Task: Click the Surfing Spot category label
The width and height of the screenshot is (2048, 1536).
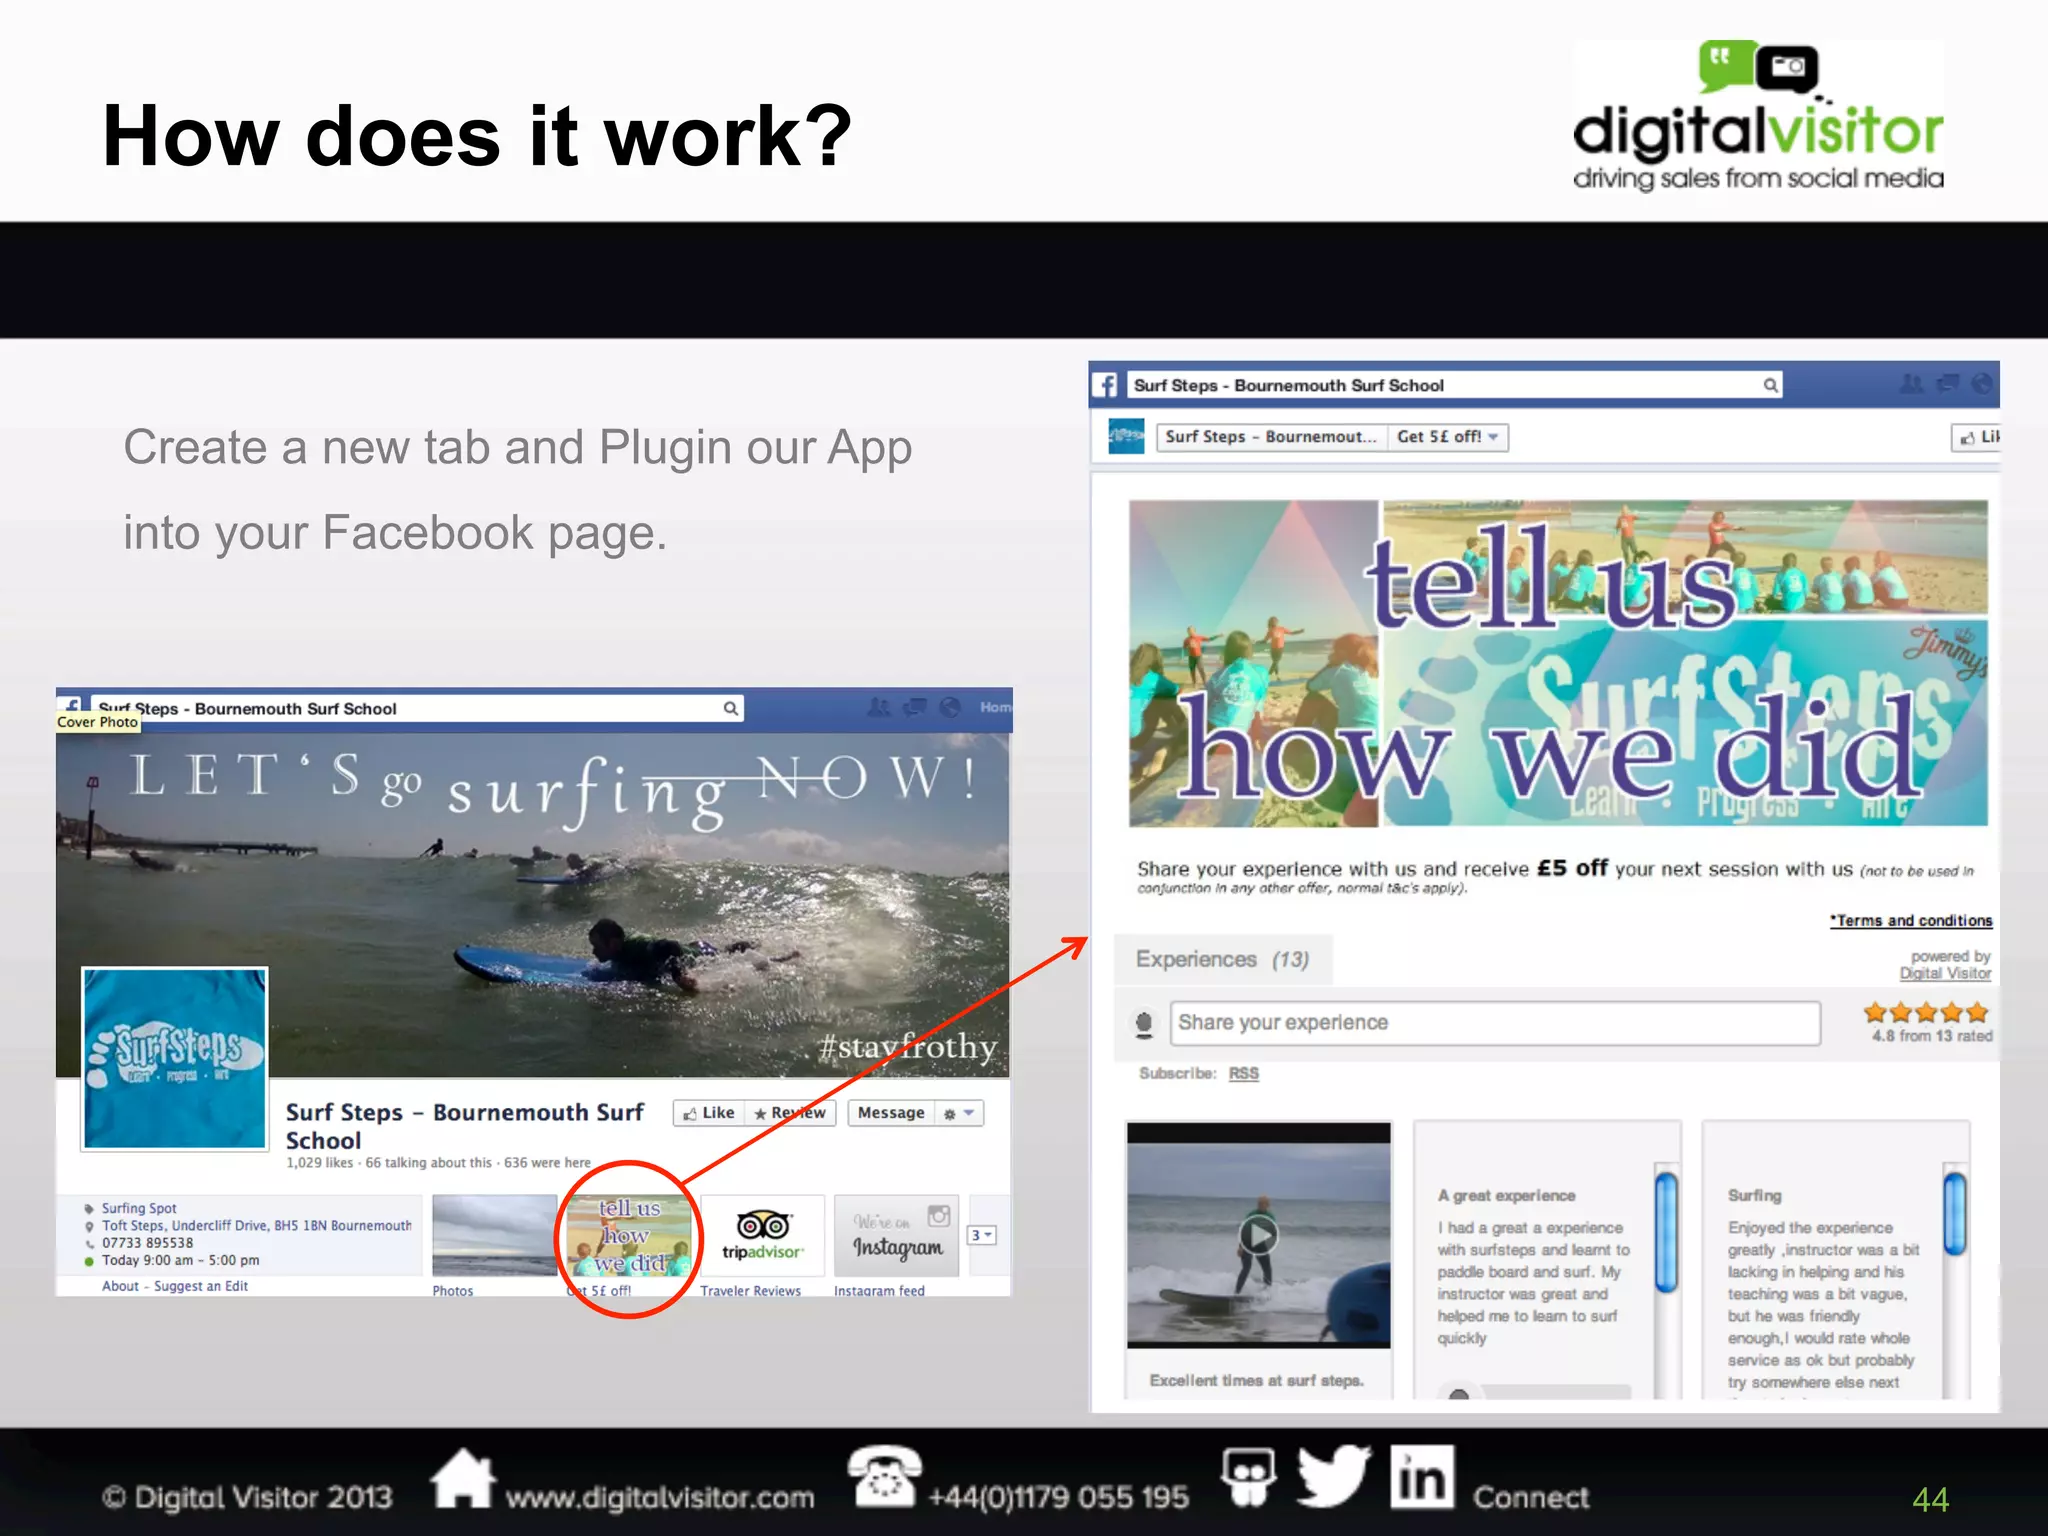Action: point(139,1208)
